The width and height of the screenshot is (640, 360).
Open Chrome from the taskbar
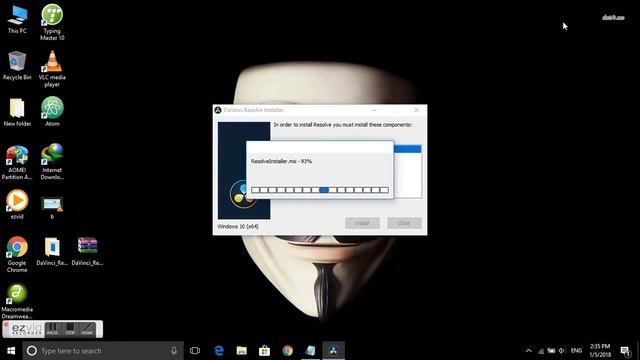coord(287,351)
